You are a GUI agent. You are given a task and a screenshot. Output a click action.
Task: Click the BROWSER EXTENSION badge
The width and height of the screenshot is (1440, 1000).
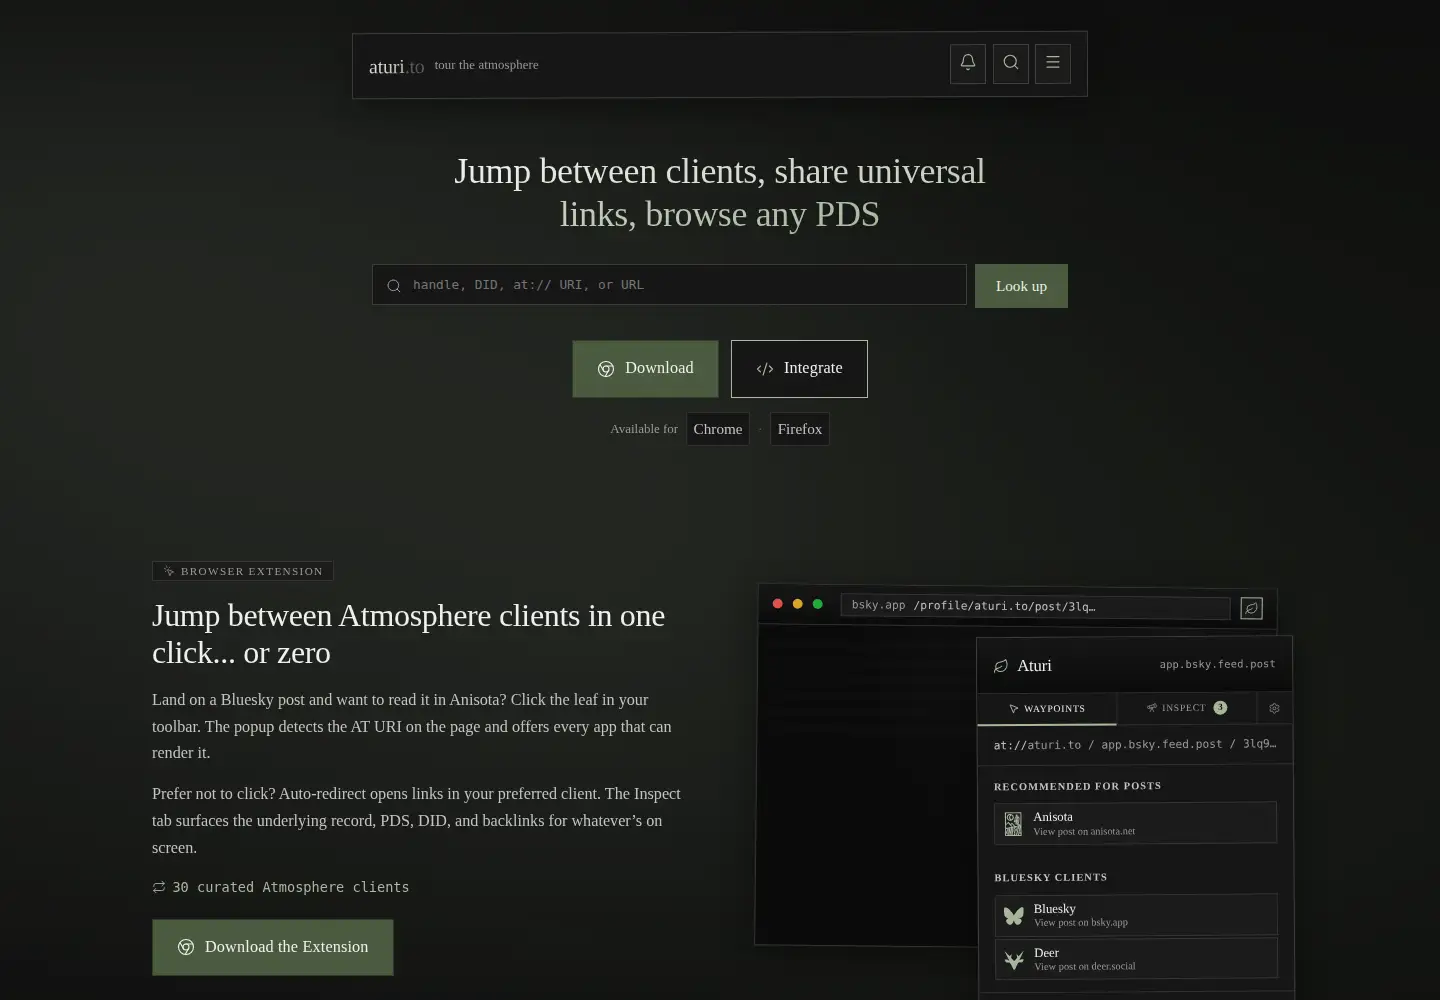[x=243, y=571]
